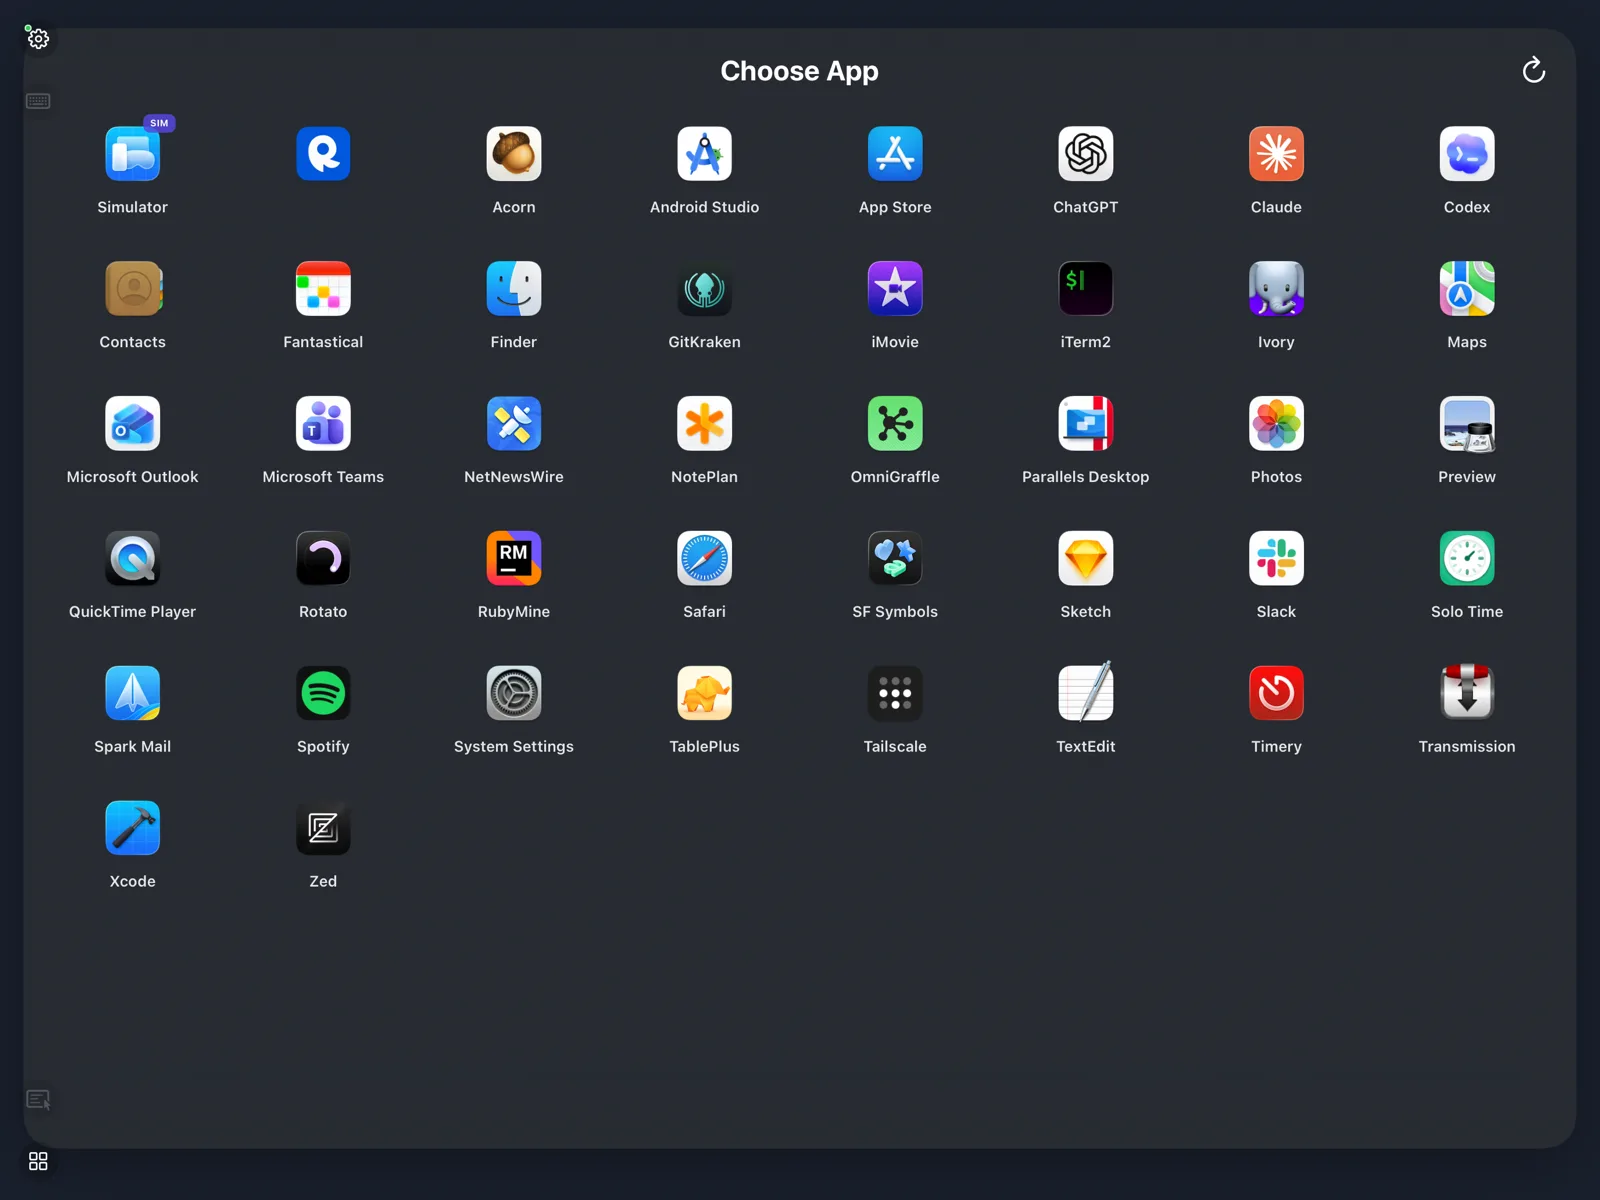Click the annotation panel icon

click(38, 1100)
